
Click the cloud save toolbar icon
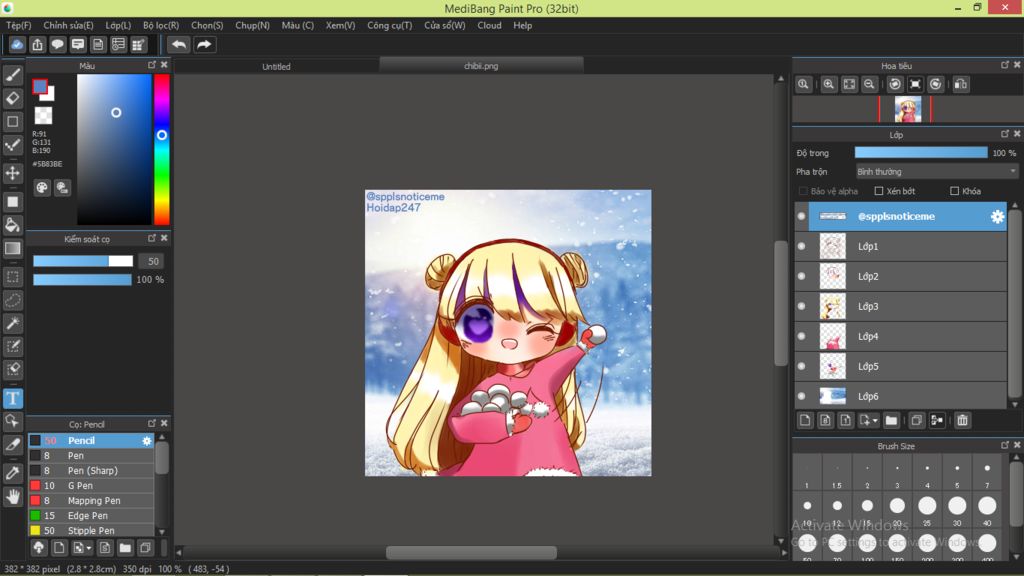pyautogui.click(x=17, y=44)
